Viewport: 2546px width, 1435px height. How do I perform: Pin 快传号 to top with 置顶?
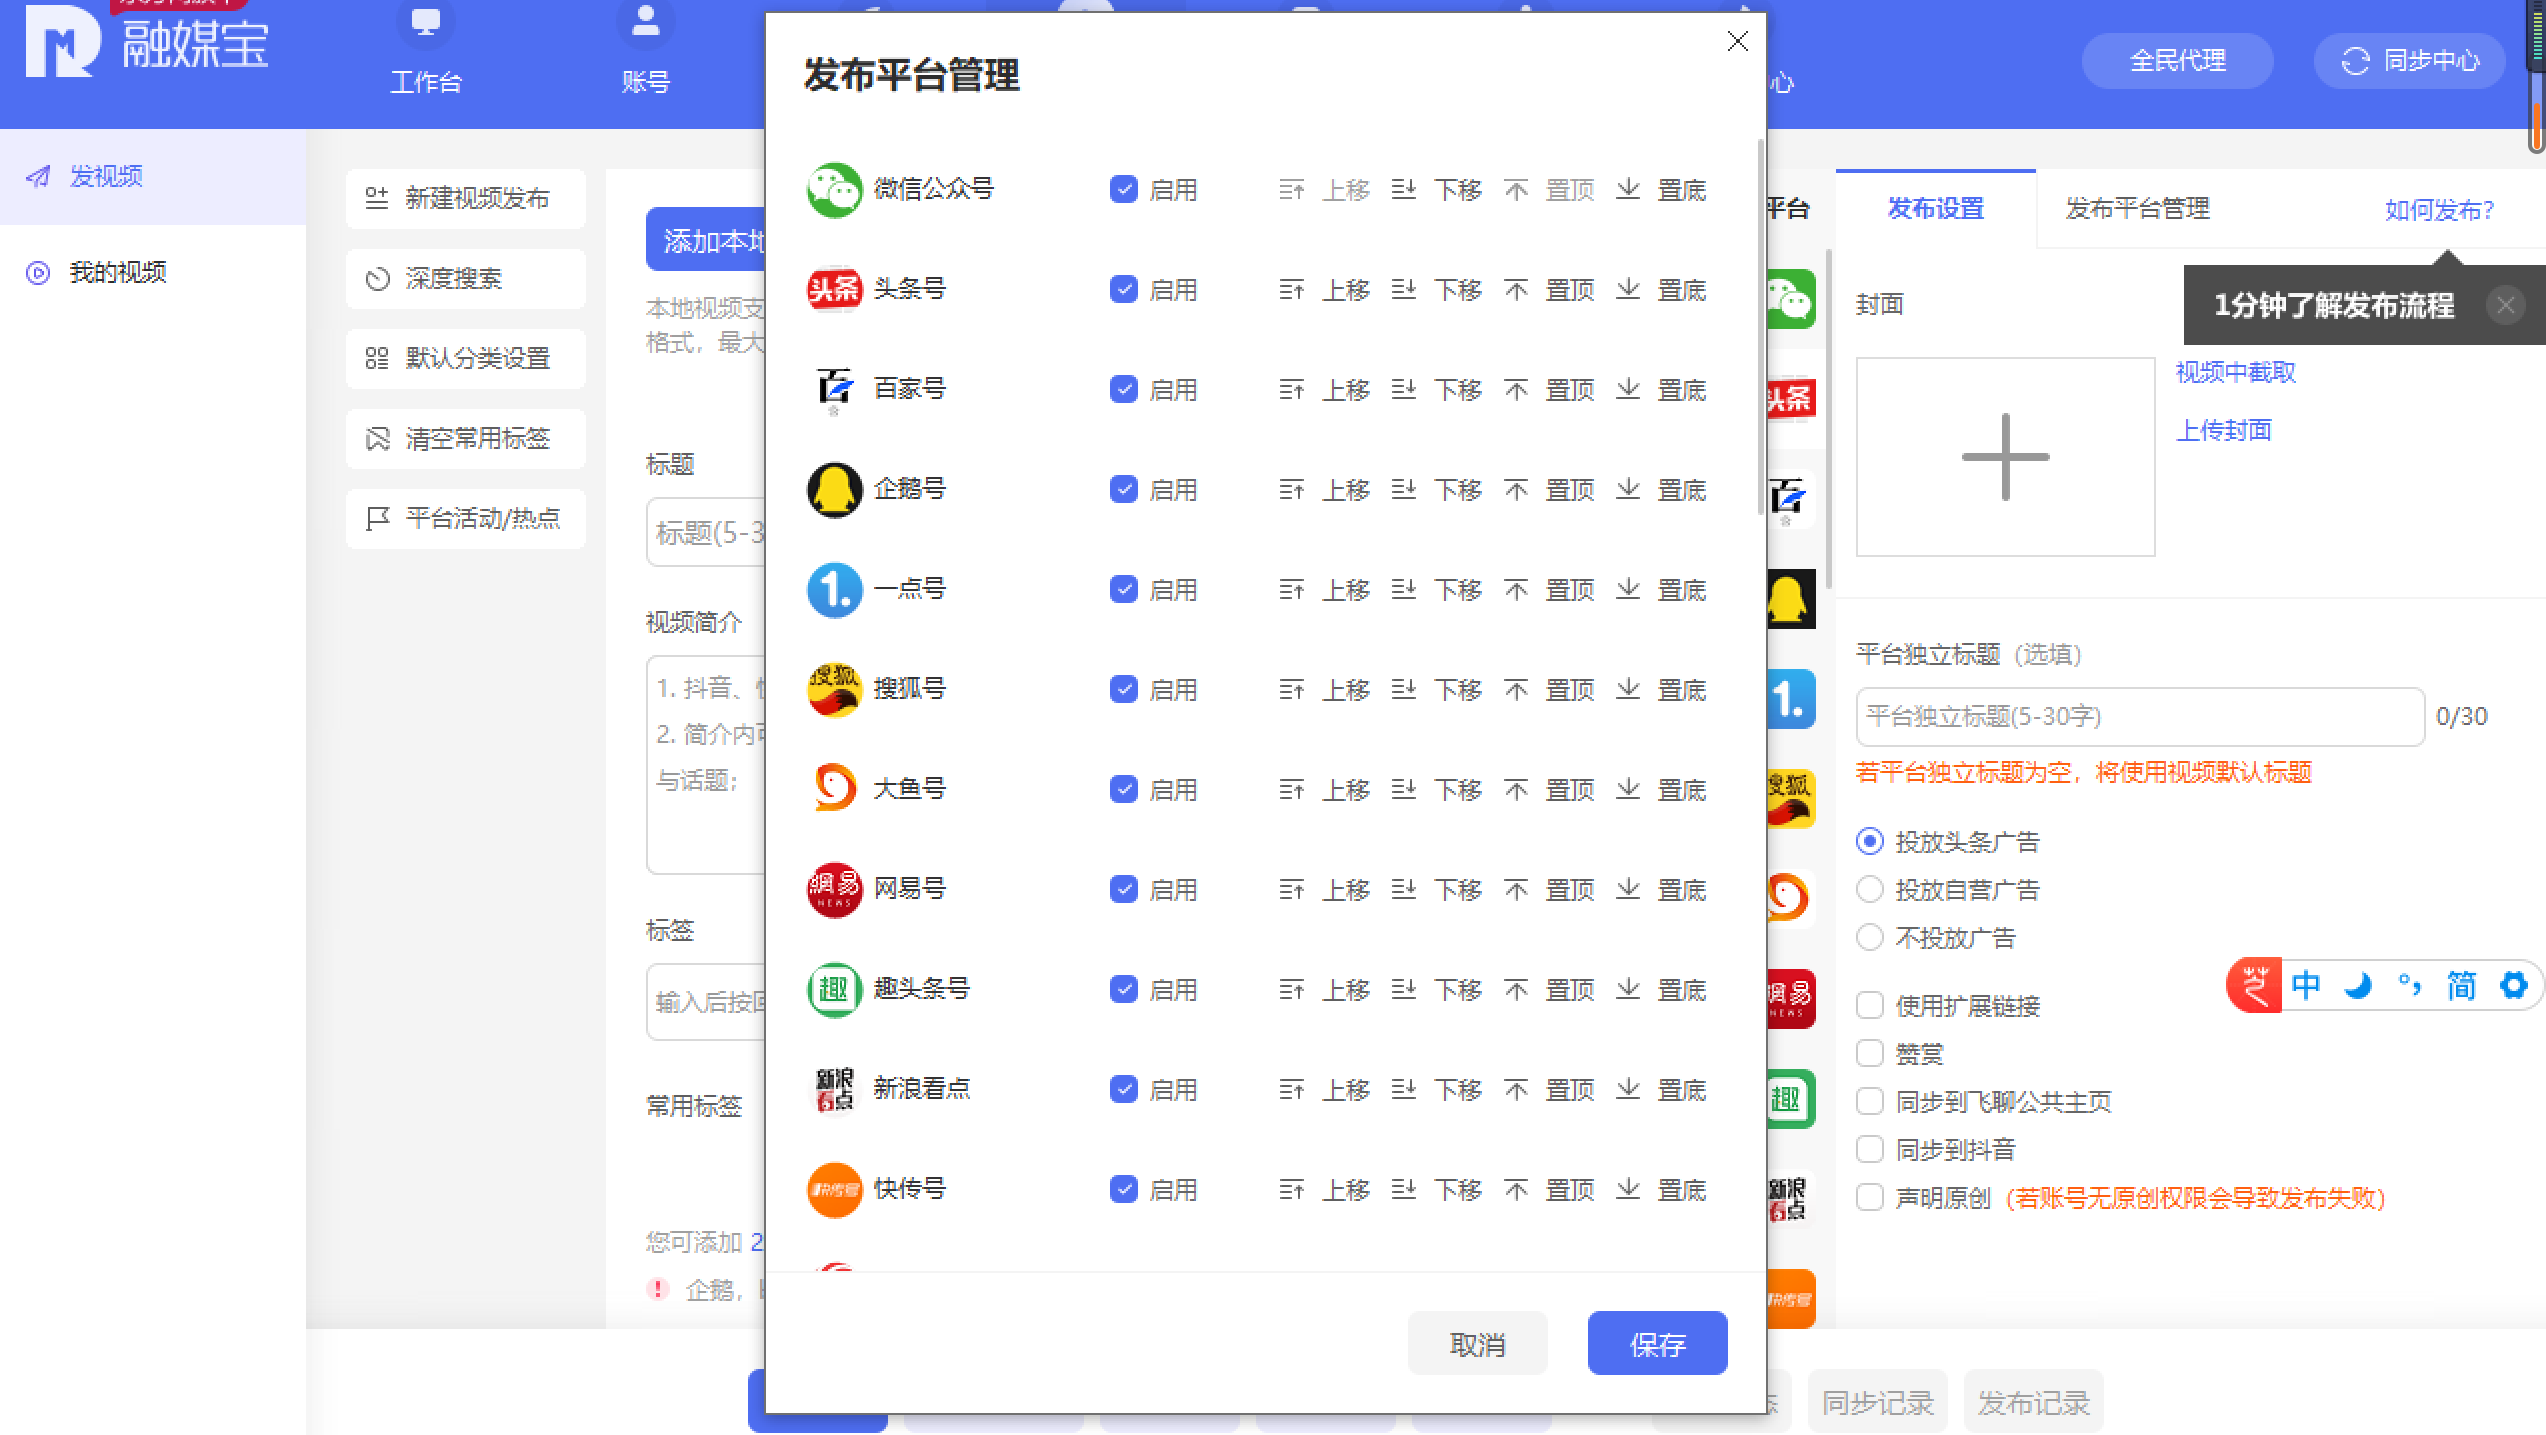(x=1549, y=1190)
